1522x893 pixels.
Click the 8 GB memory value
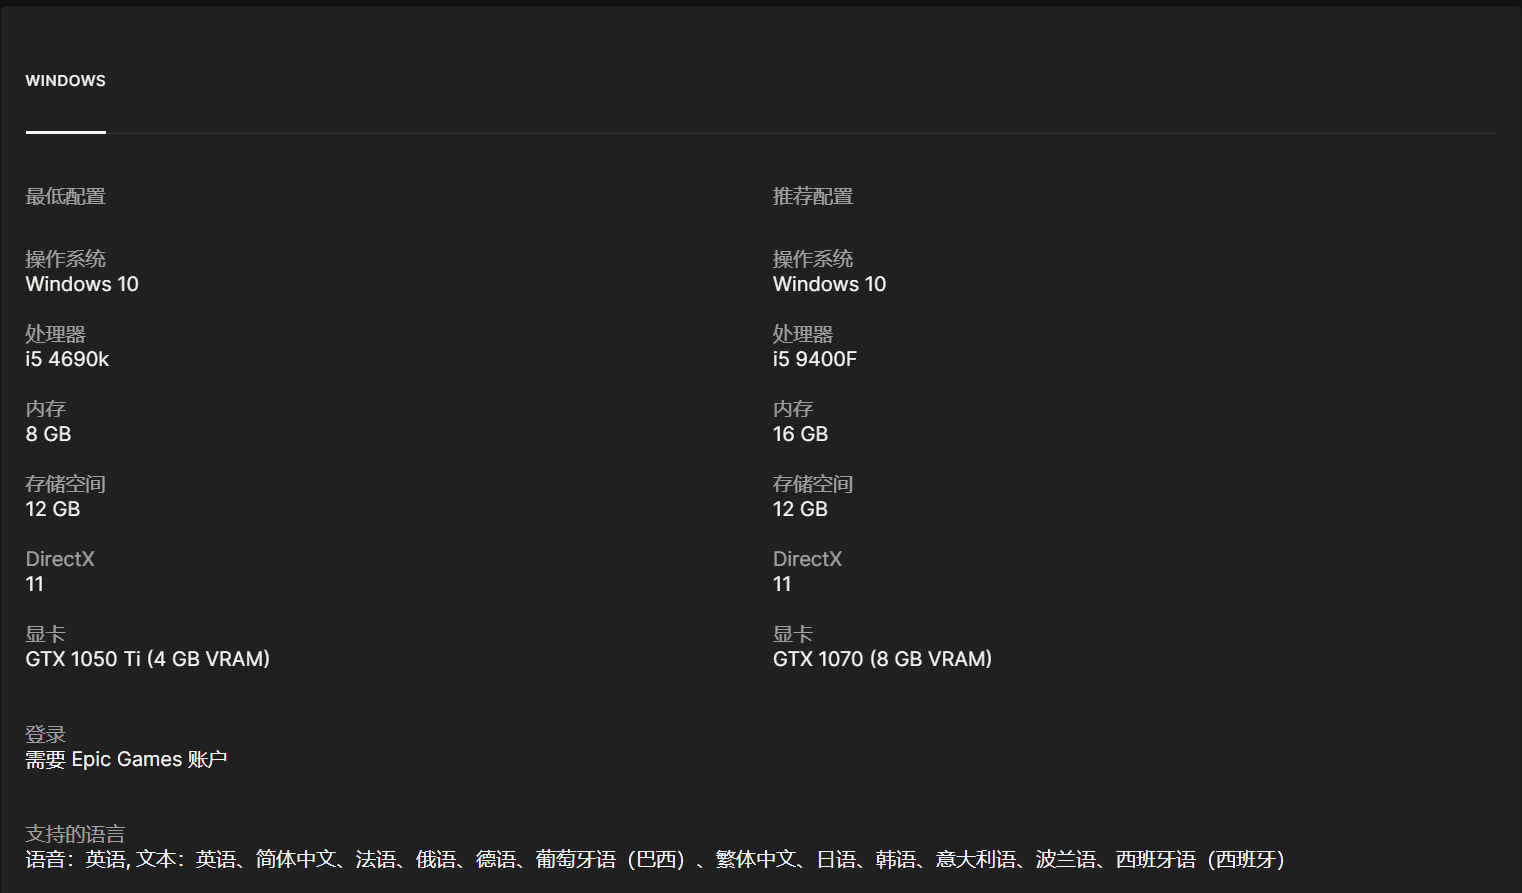47,434
